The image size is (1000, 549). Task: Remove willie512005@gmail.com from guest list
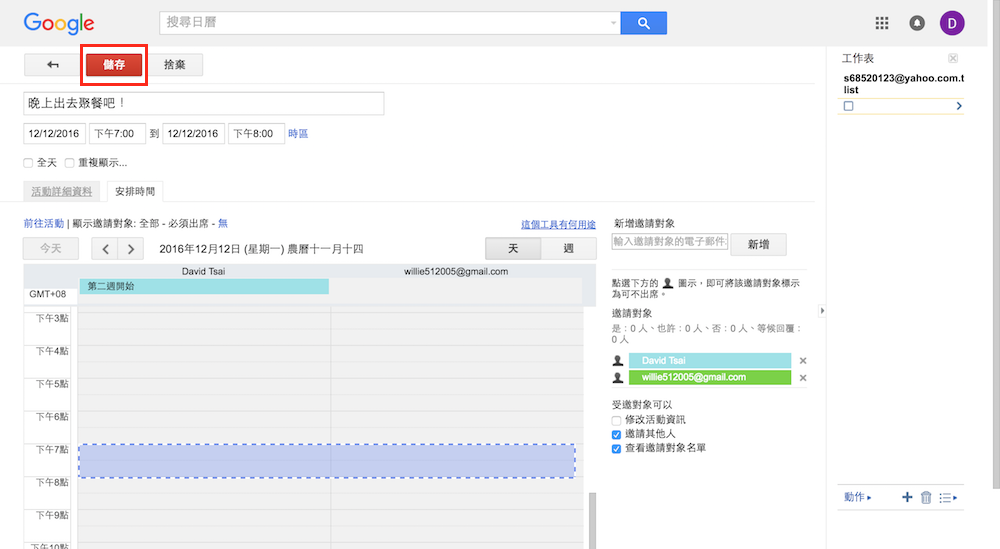[803, 378]
